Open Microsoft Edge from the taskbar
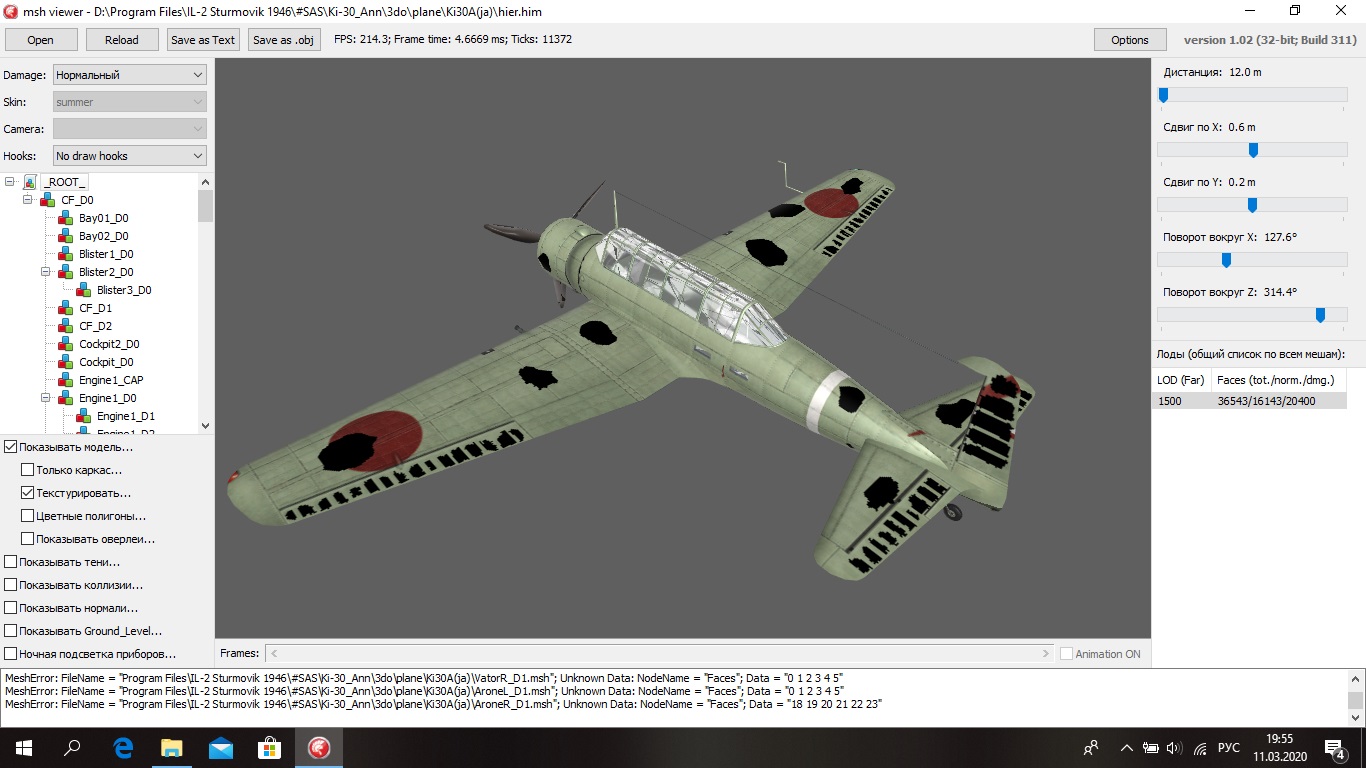 point(124,747)
